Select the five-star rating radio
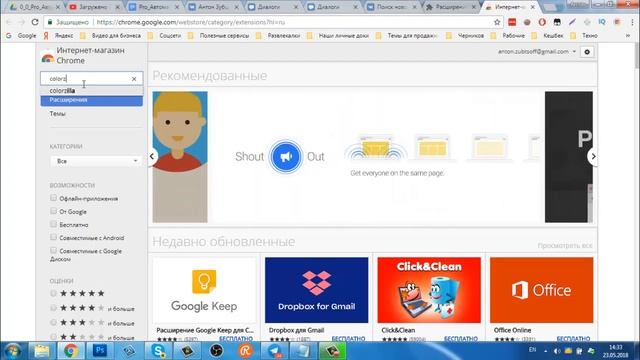 (53, 293)
